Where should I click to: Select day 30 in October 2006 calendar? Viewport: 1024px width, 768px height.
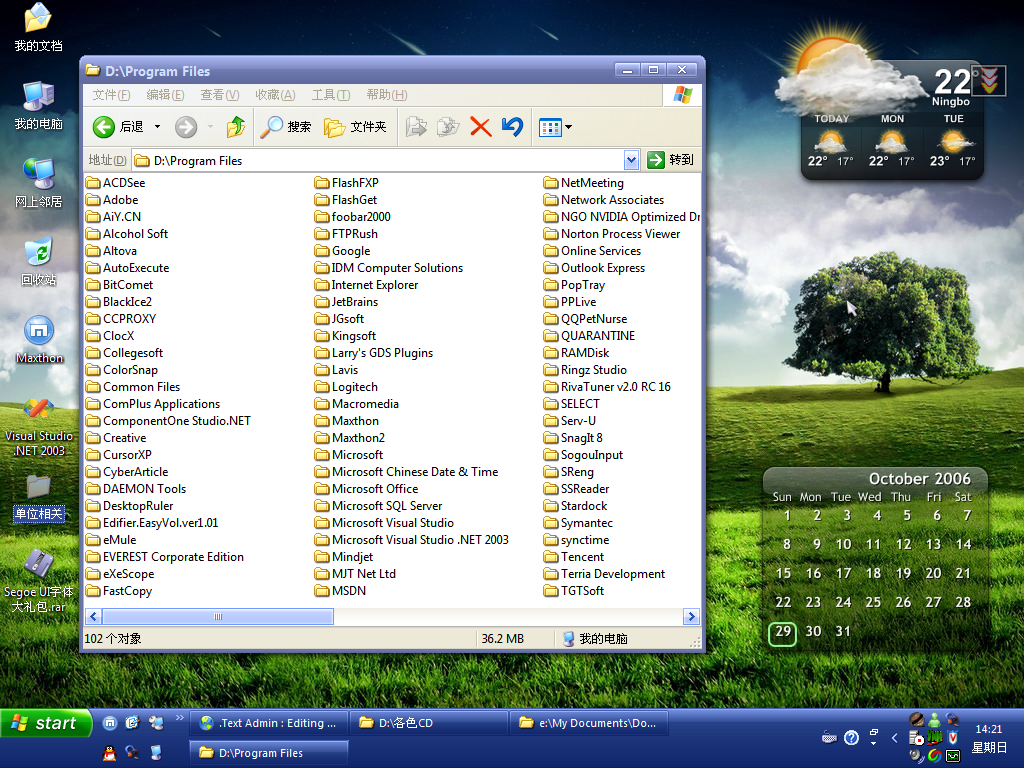tap(813, 631)
